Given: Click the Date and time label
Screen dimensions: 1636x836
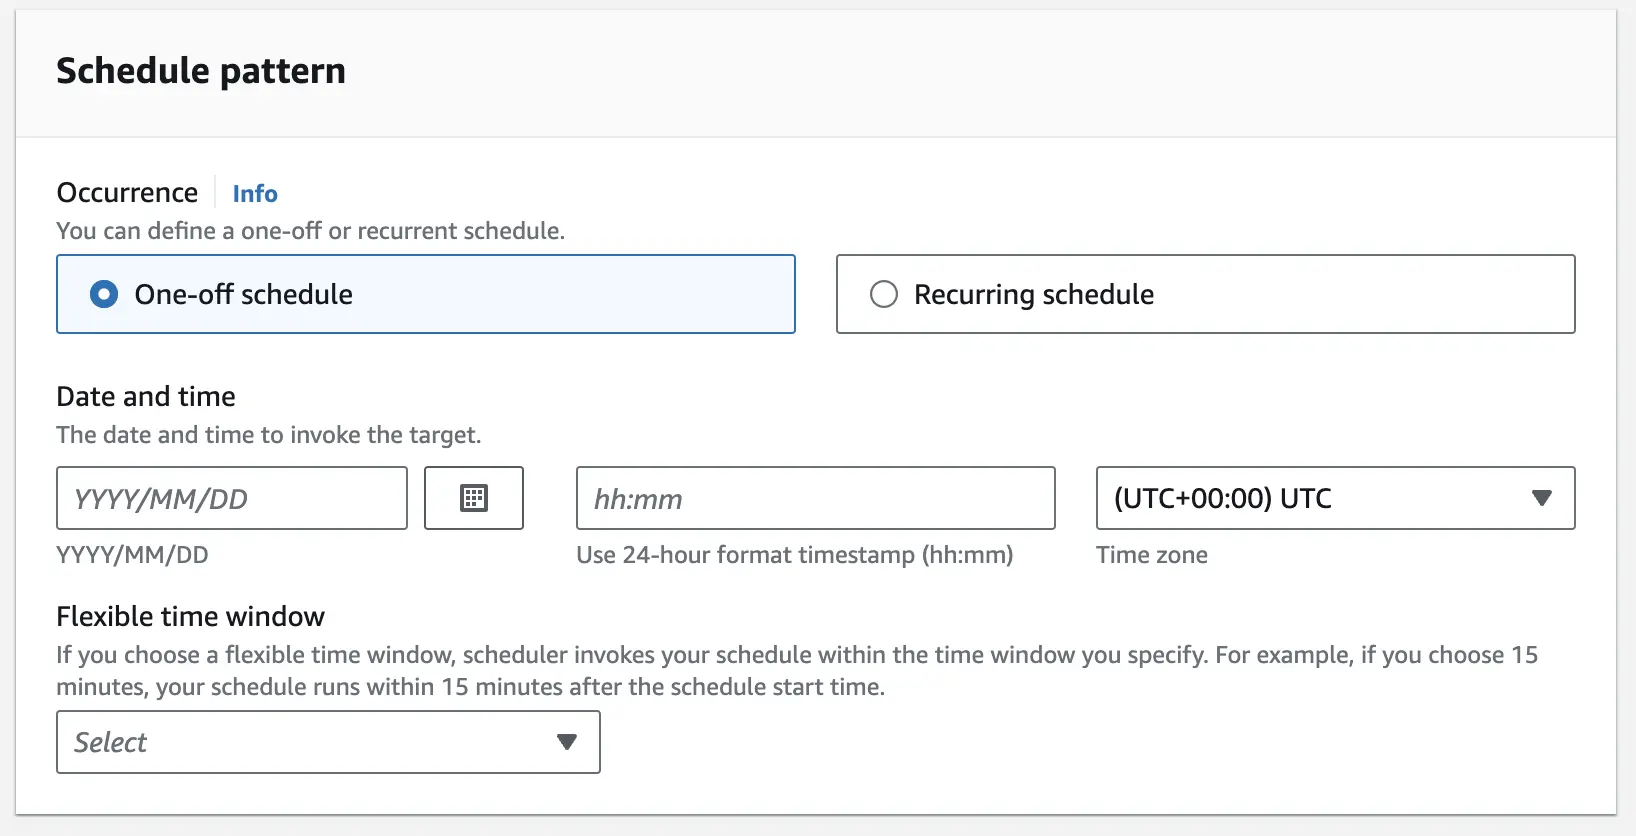Looking at the screenshot, I should 146,396.
